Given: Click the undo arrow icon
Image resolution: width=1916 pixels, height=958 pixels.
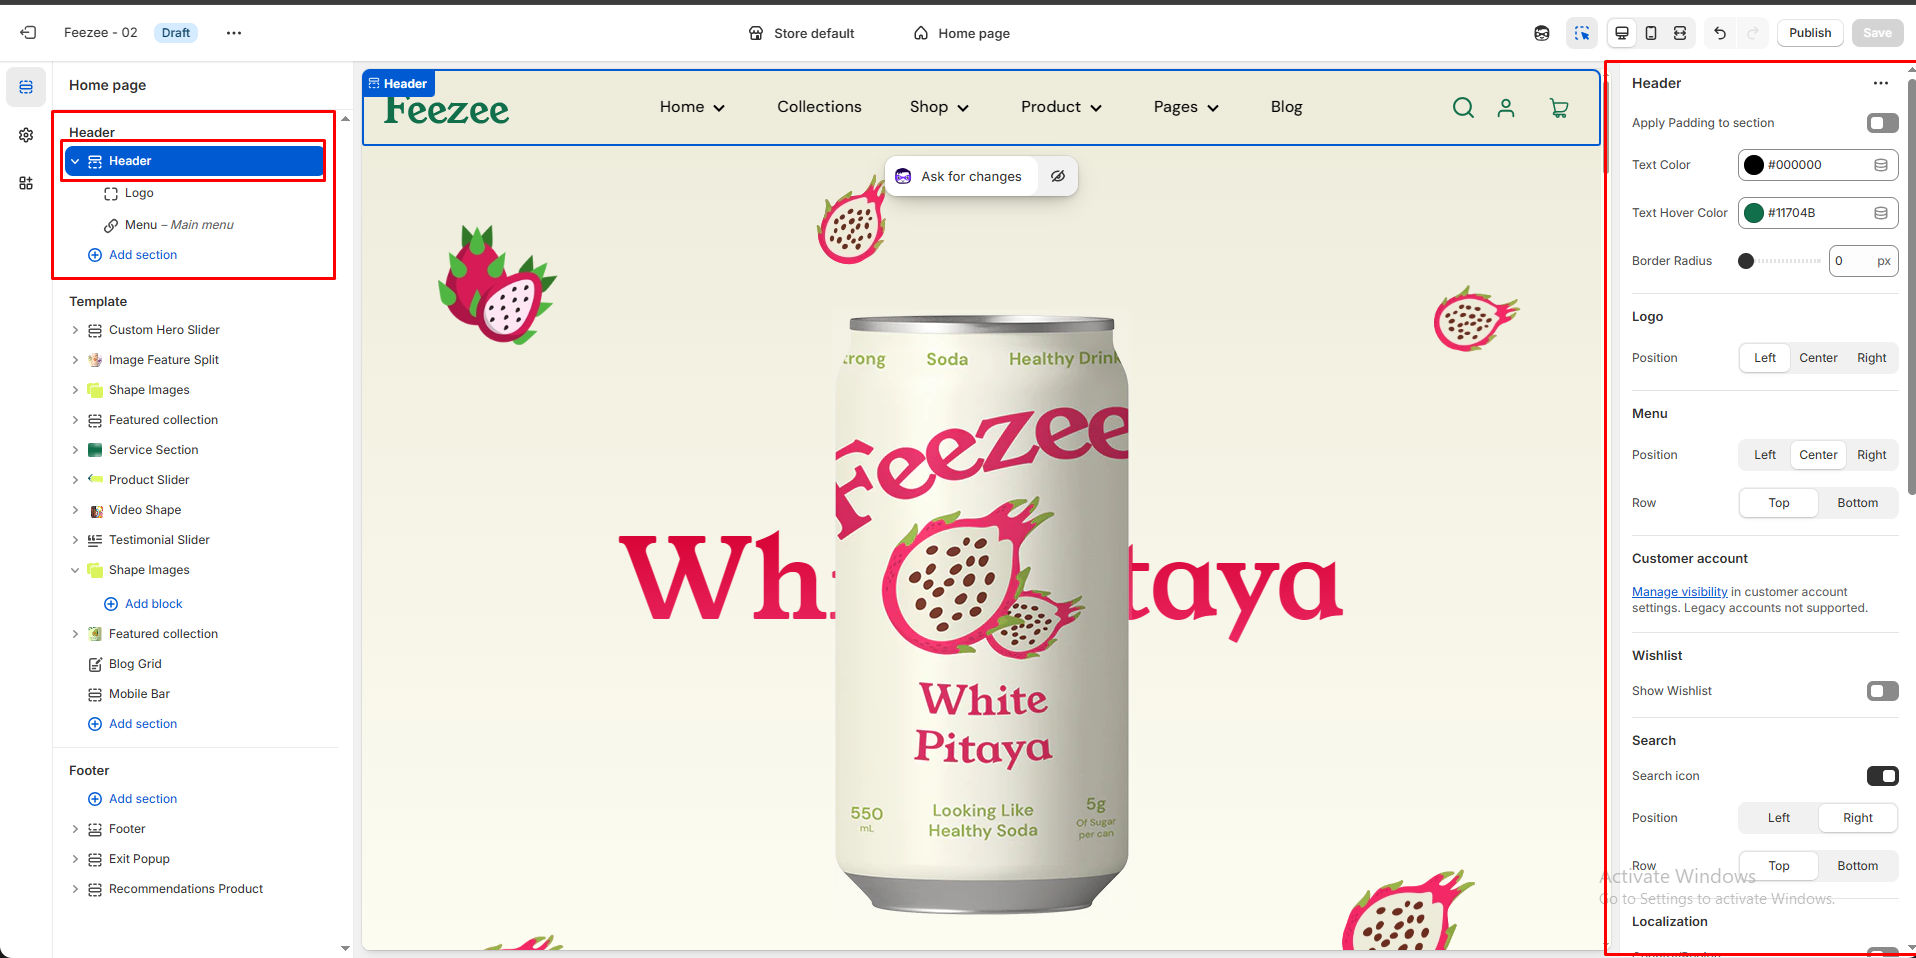Looking at the screenshot, I should pyautogui.click(x=1720, y=33).
